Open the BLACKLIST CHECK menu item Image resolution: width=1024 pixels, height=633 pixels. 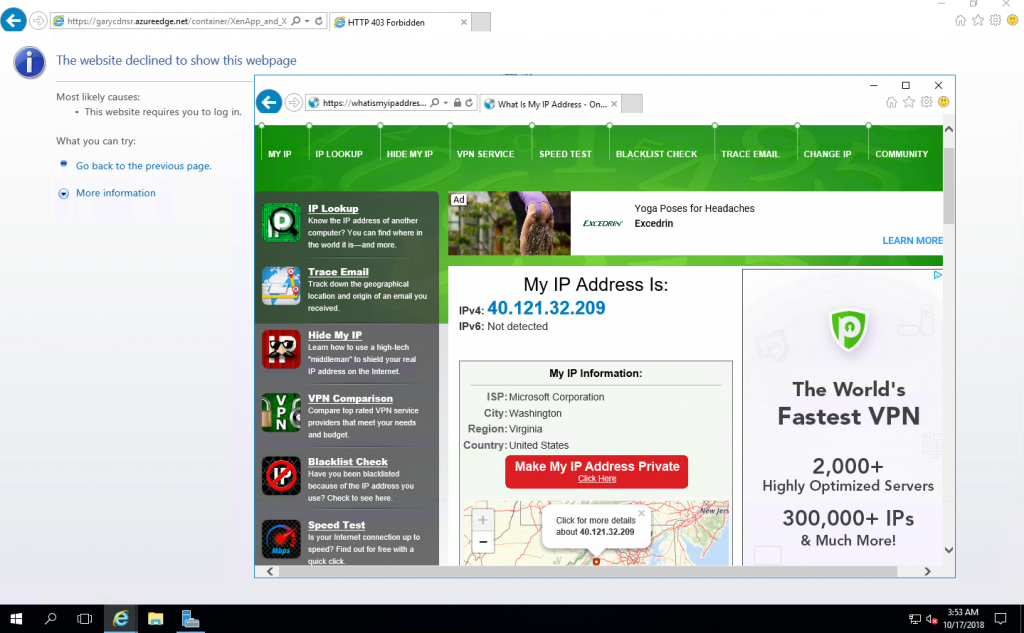click(x=656, y=154)
